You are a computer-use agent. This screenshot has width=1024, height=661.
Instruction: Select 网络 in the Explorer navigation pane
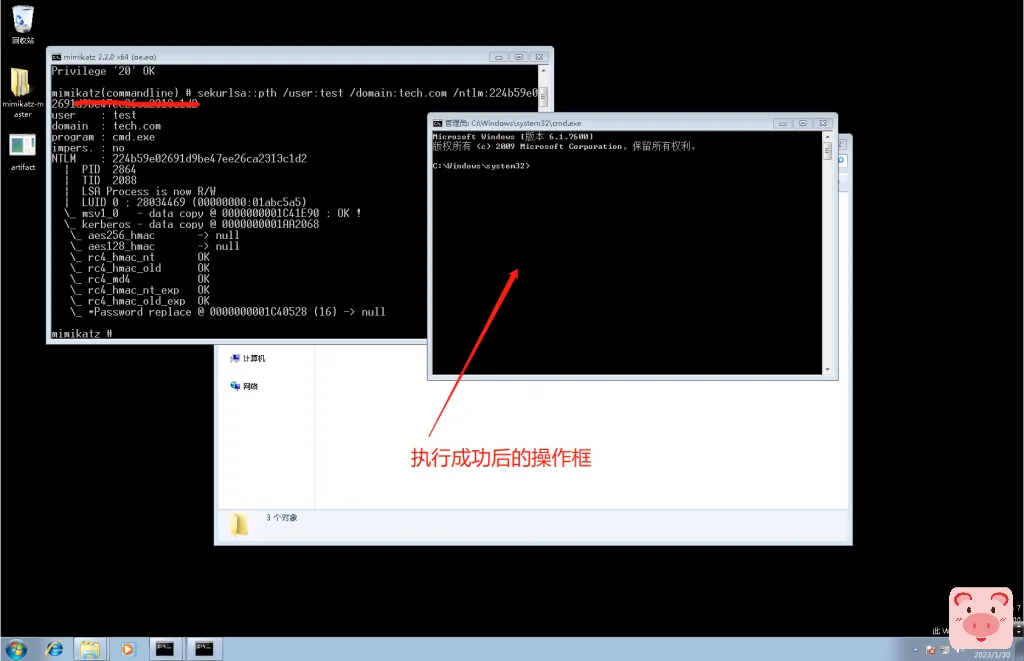(x=244, y=386)
